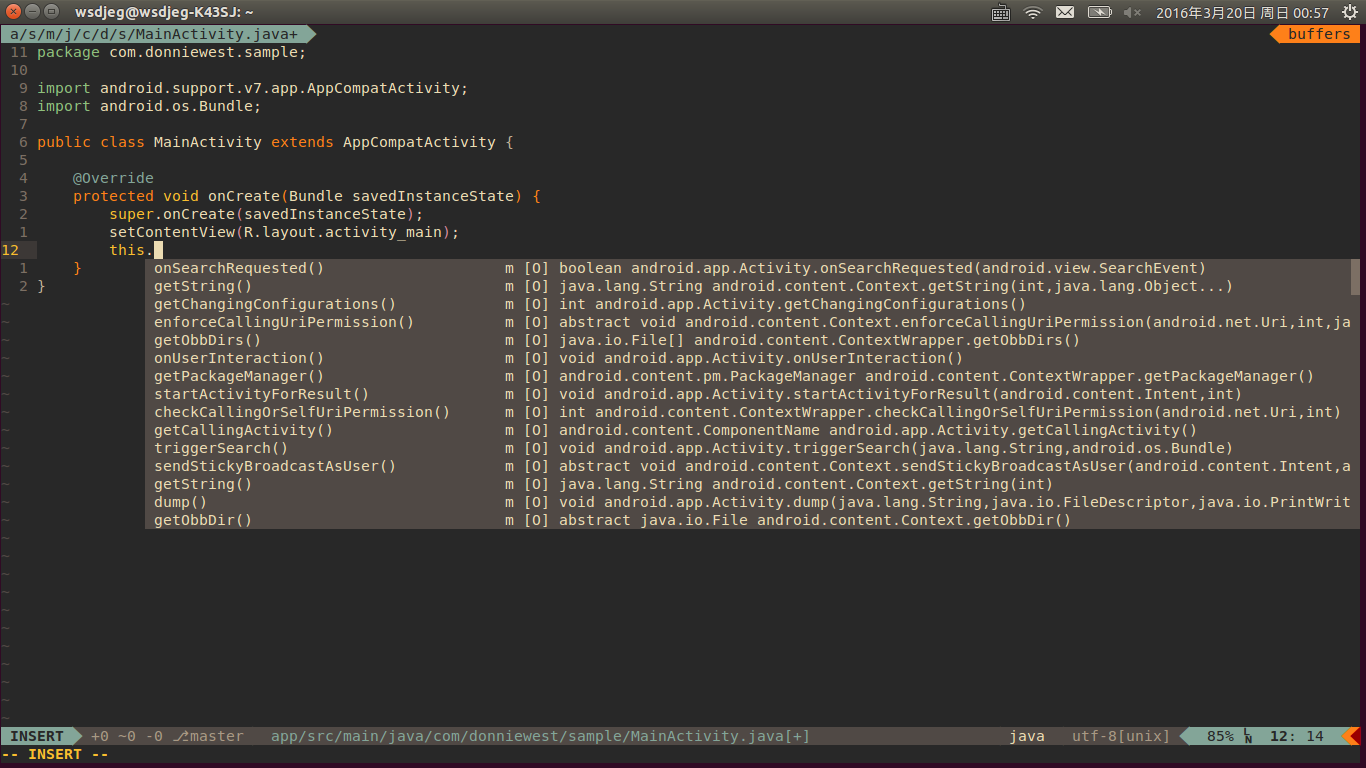Image resolution: width=1366 pixels, height=768 pixels.
Task: Click the -- INSERT -- message at the bottom
Action: pos(55,754)
